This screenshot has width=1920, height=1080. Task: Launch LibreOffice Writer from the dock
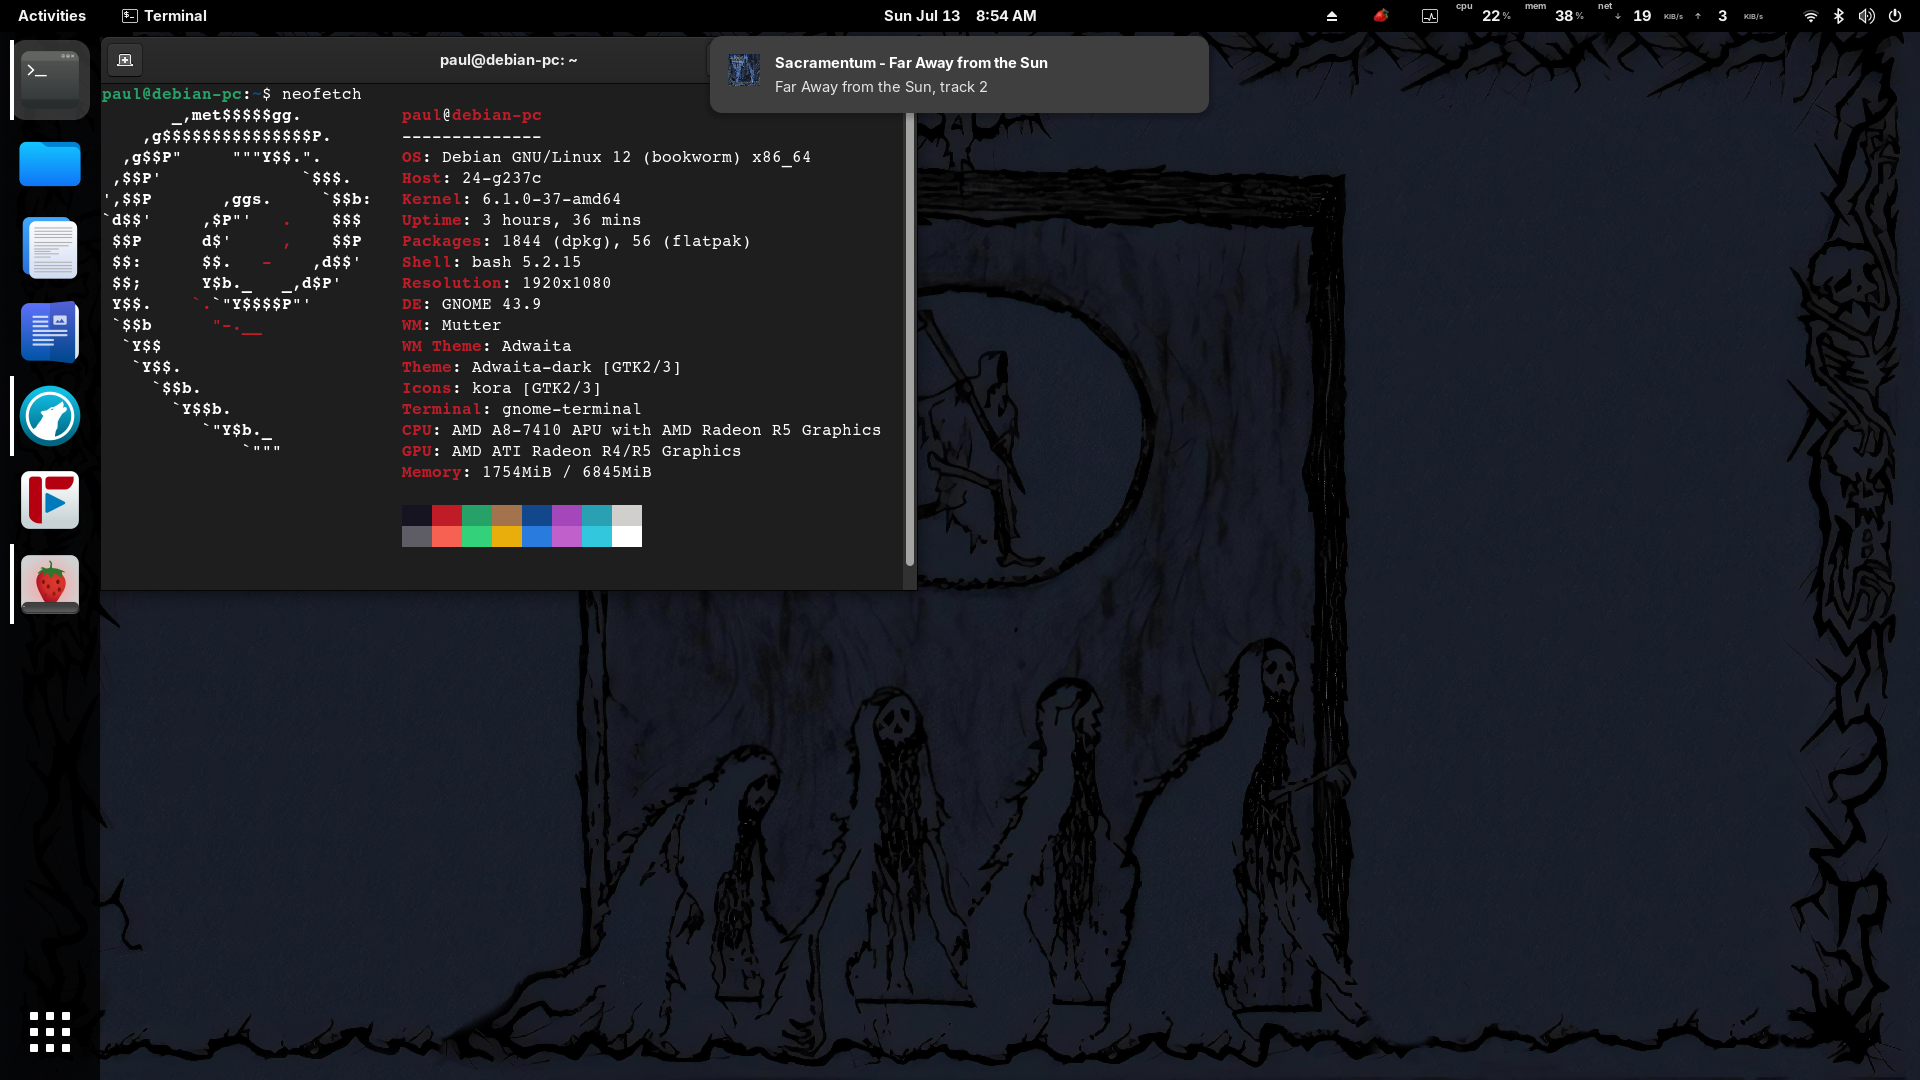pos(50,332)
